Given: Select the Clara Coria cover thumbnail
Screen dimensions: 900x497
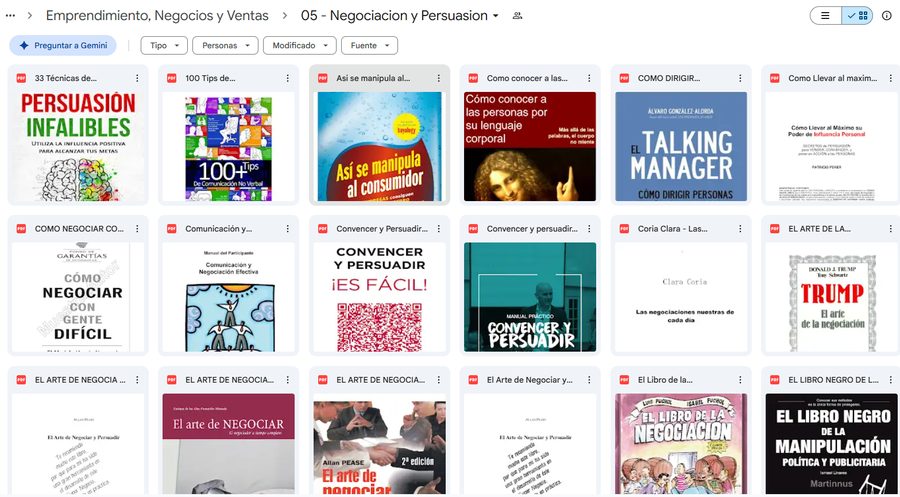Looking at the screenshot, I should point(681,297).
